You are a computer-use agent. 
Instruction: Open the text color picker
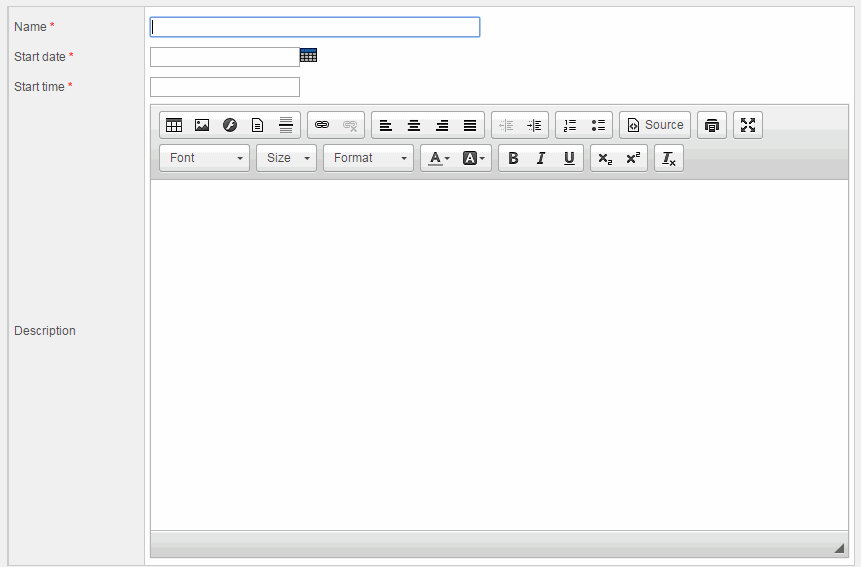439,158
